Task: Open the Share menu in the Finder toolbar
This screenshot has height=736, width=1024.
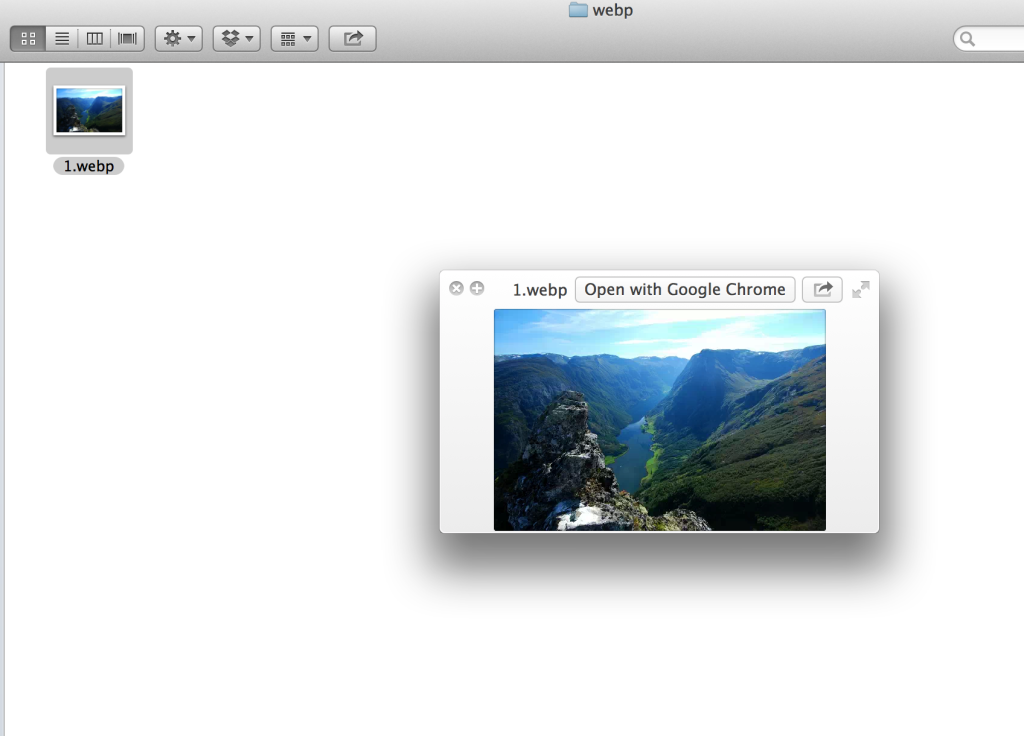Action: (352, 38)
